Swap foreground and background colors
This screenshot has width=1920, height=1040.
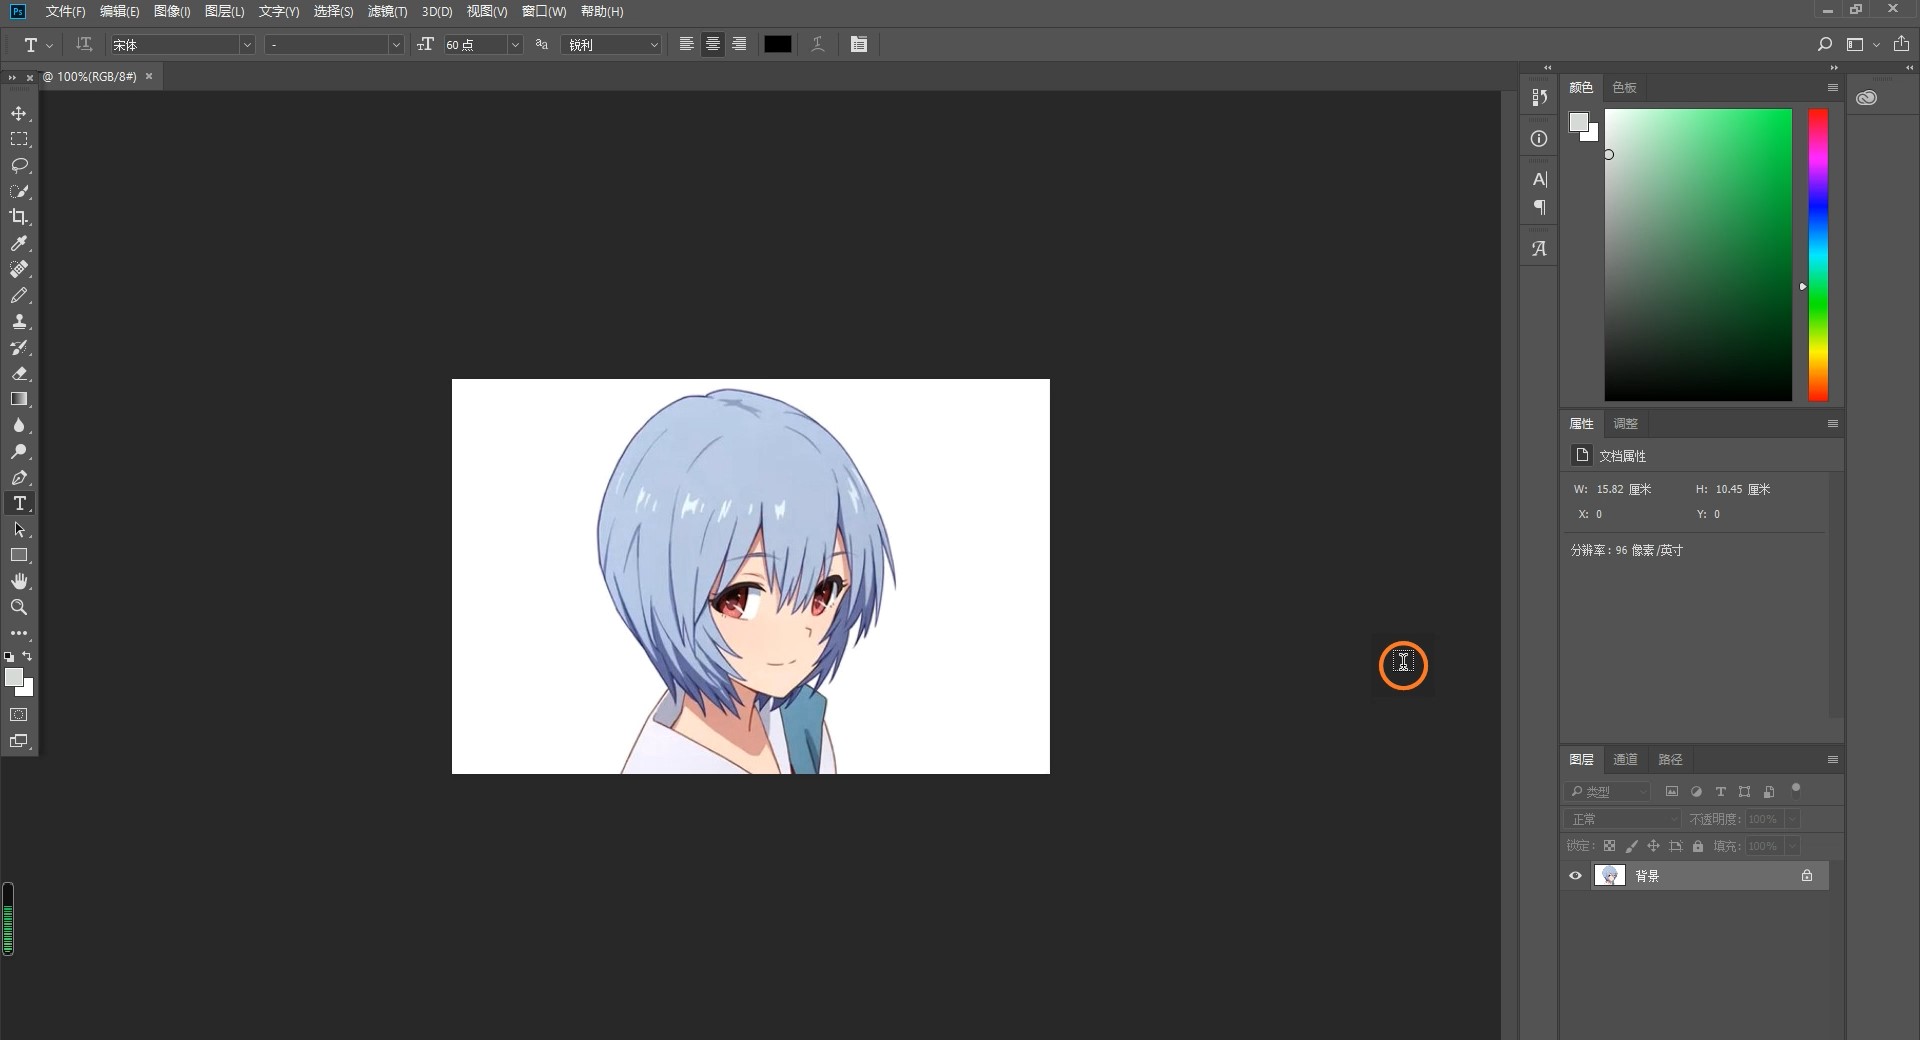28,656
